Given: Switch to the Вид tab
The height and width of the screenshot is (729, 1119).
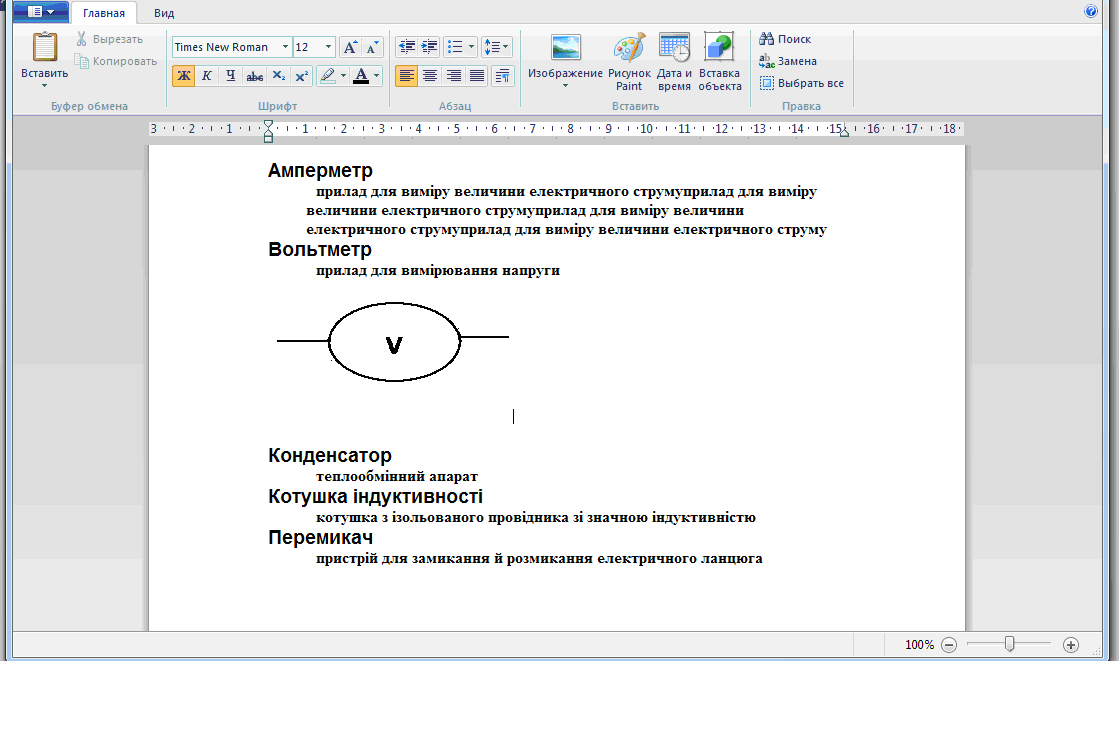Looking at the screenshot, I should (164, 13).
